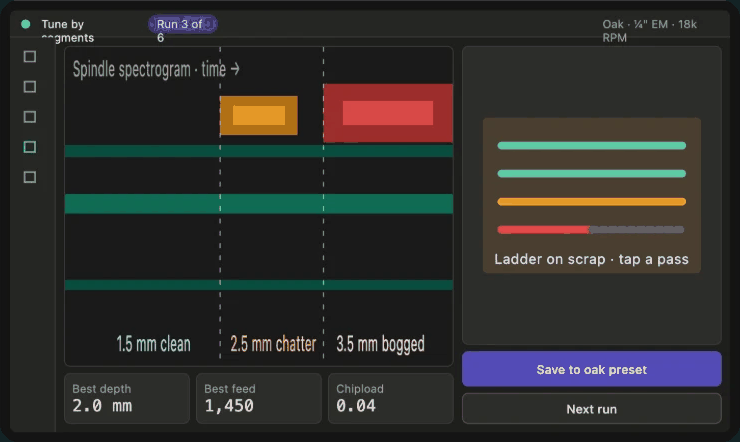
Task: Click the Tune by segments title
Action: (x=67, y=31)
